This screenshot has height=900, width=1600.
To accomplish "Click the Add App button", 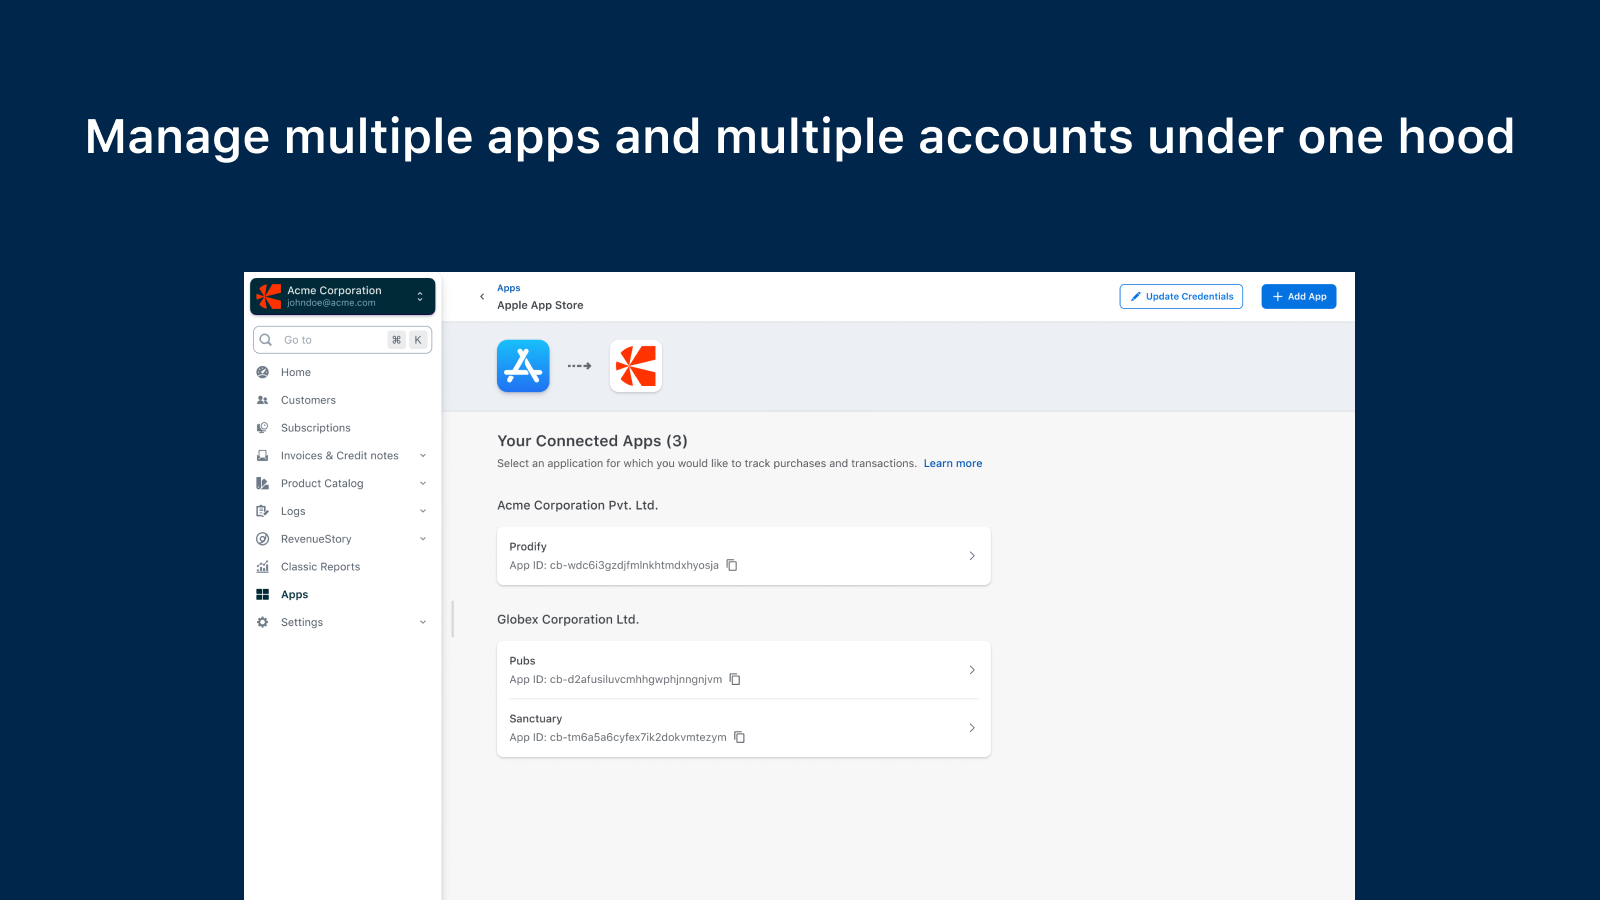I will 1298,297.
